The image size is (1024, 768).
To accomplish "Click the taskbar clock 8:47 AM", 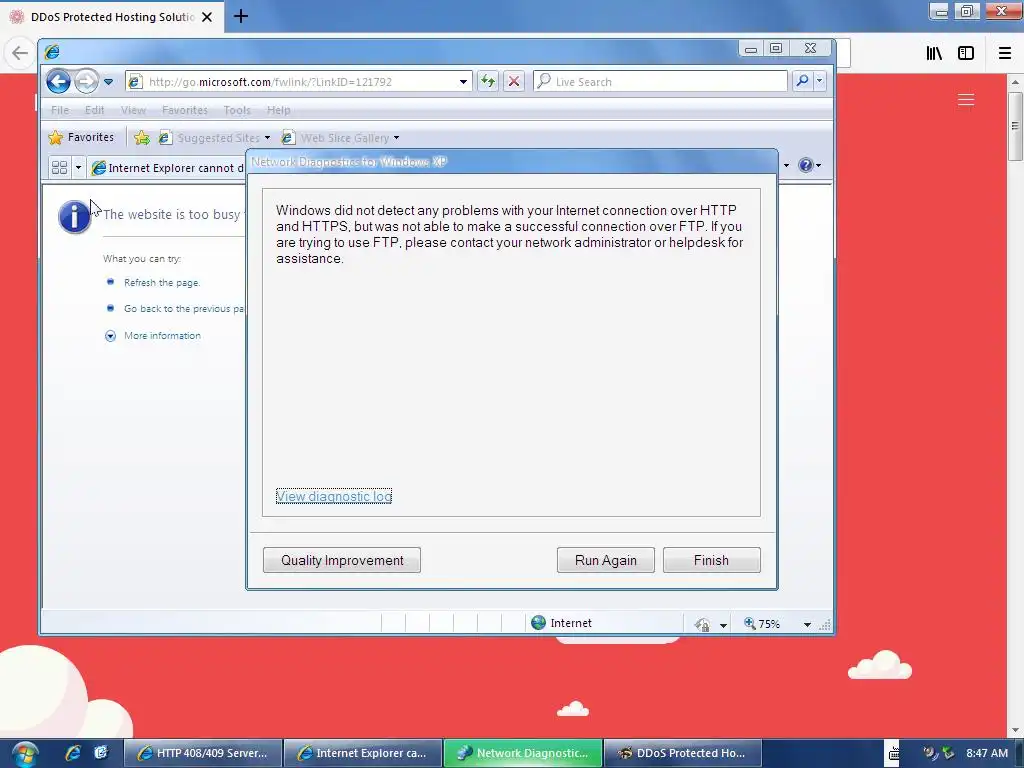I will point(987,753).
